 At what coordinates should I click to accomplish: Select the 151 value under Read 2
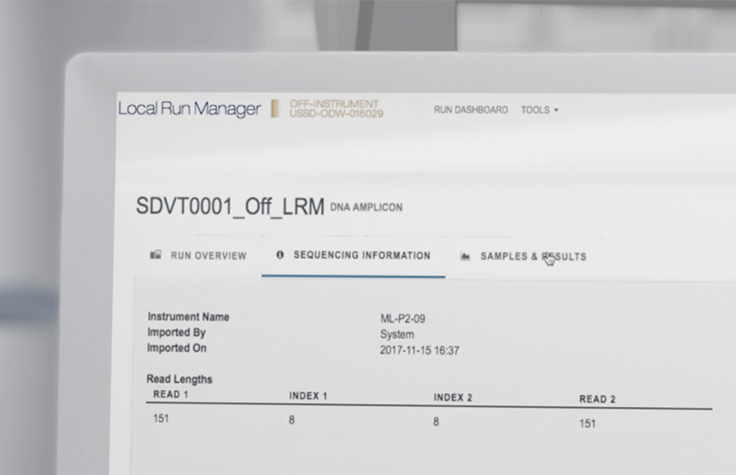click(x=588, y=424)
